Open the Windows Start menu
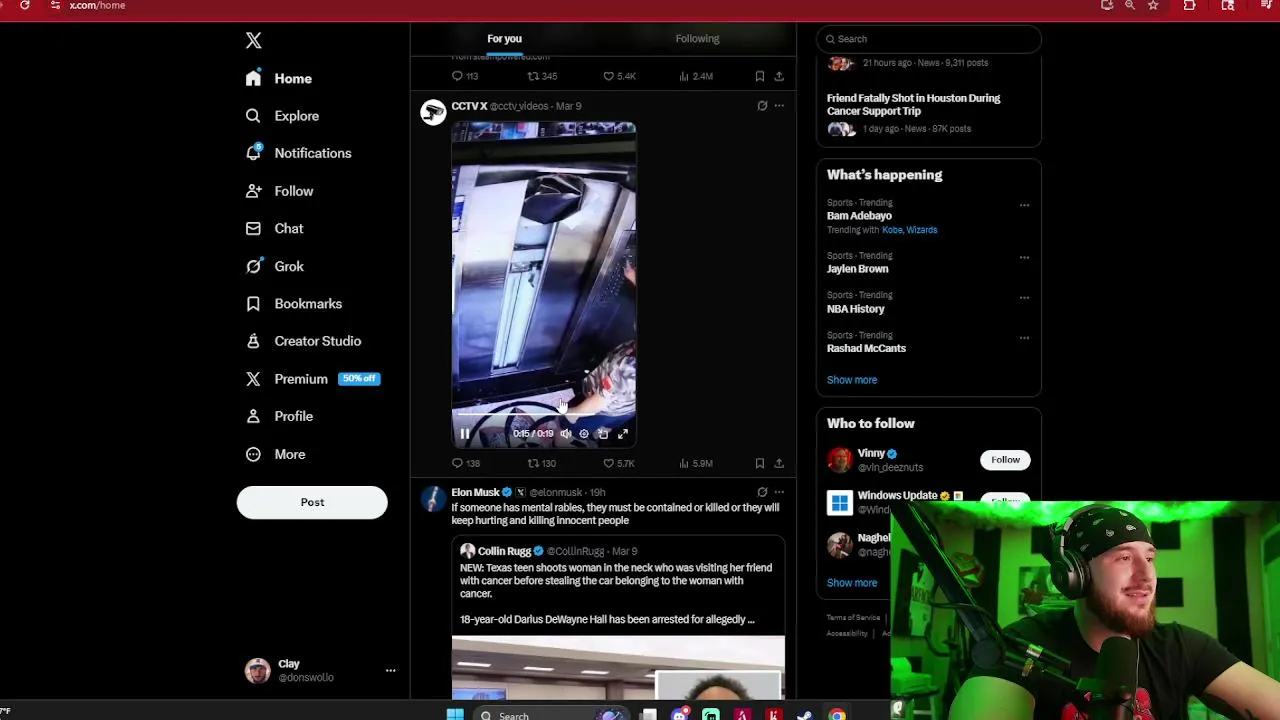The image size is (1280, 720). [455, 714]
